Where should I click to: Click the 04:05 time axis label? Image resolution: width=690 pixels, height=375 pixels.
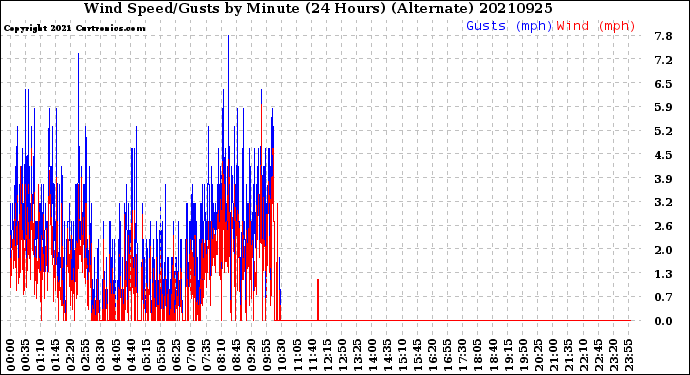click(116, 355)
